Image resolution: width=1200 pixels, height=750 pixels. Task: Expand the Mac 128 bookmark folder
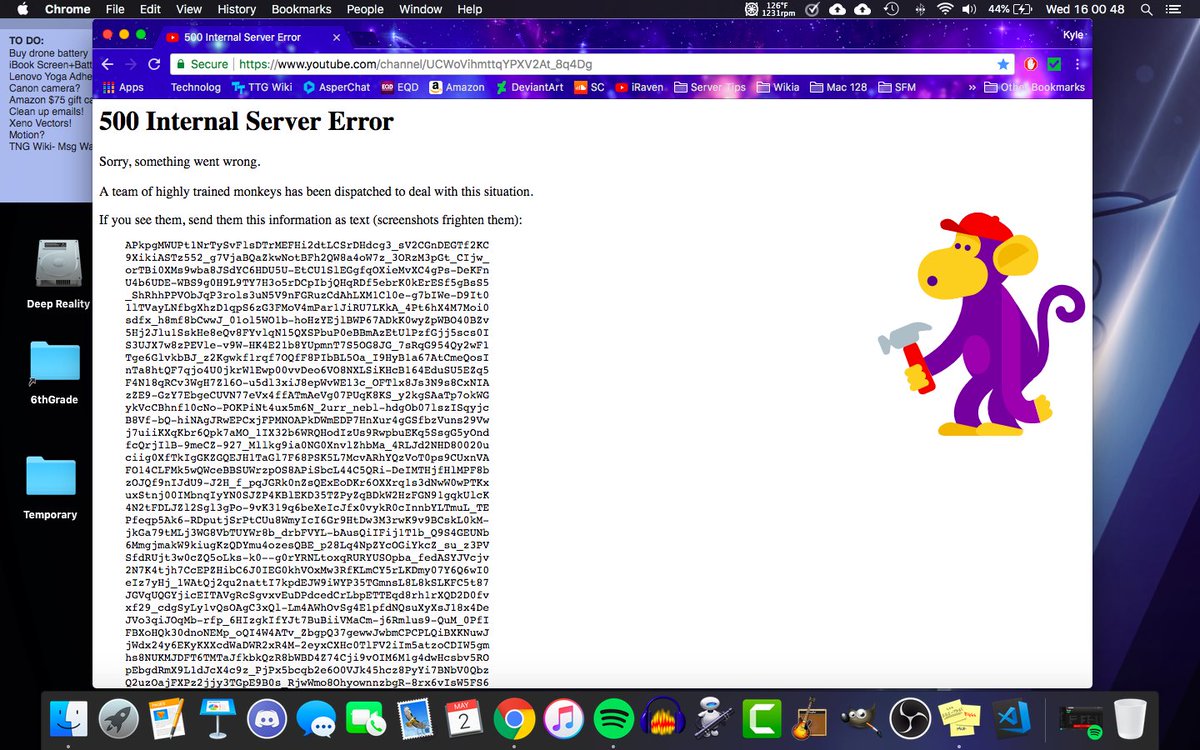click(838, 87)
